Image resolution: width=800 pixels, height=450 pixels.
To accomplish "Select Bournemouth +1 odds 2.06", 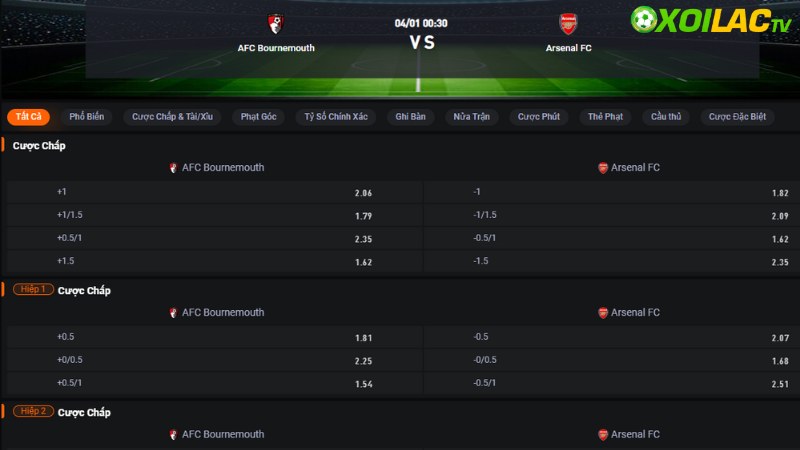I will pos(215,192).
